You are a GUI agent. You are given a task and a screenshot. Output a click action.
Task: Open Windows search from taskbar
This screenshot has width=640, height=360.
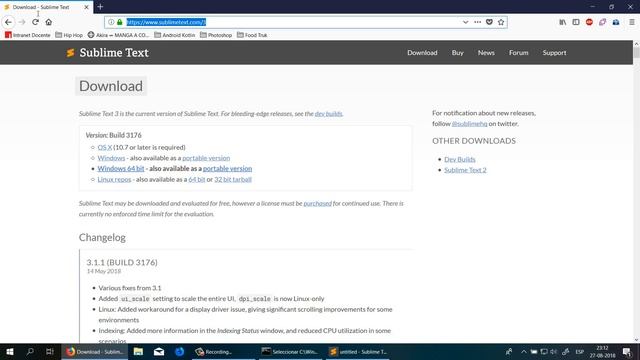pyautogui.click(x=30, y=351)
